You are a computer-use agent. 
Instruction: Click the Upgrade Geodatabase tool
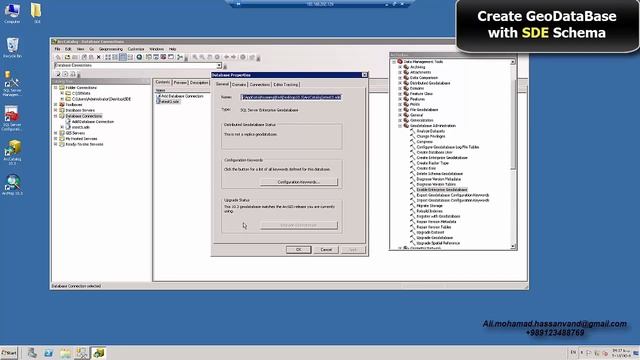(x=434, y=238)
